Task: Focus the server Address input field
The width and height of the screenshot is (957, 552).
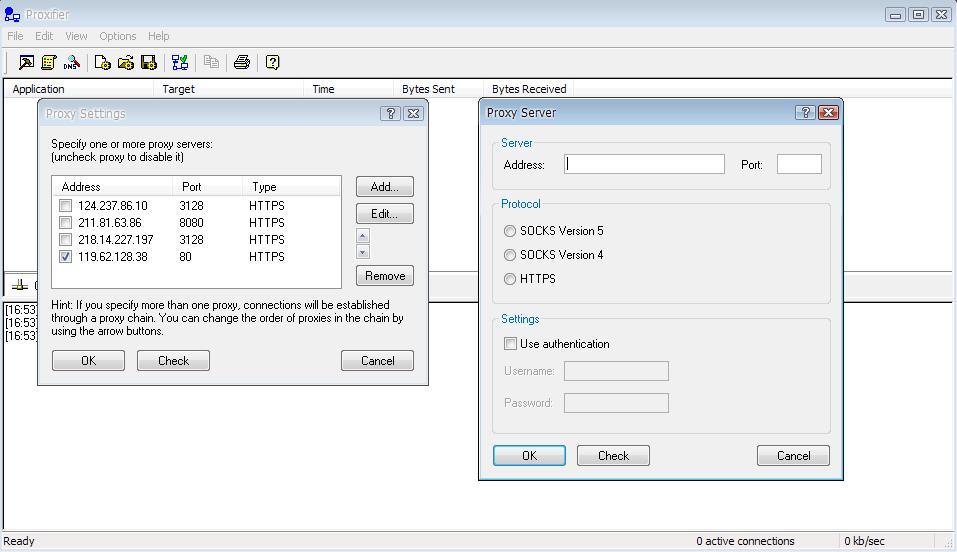Action: tap(645, 164)
